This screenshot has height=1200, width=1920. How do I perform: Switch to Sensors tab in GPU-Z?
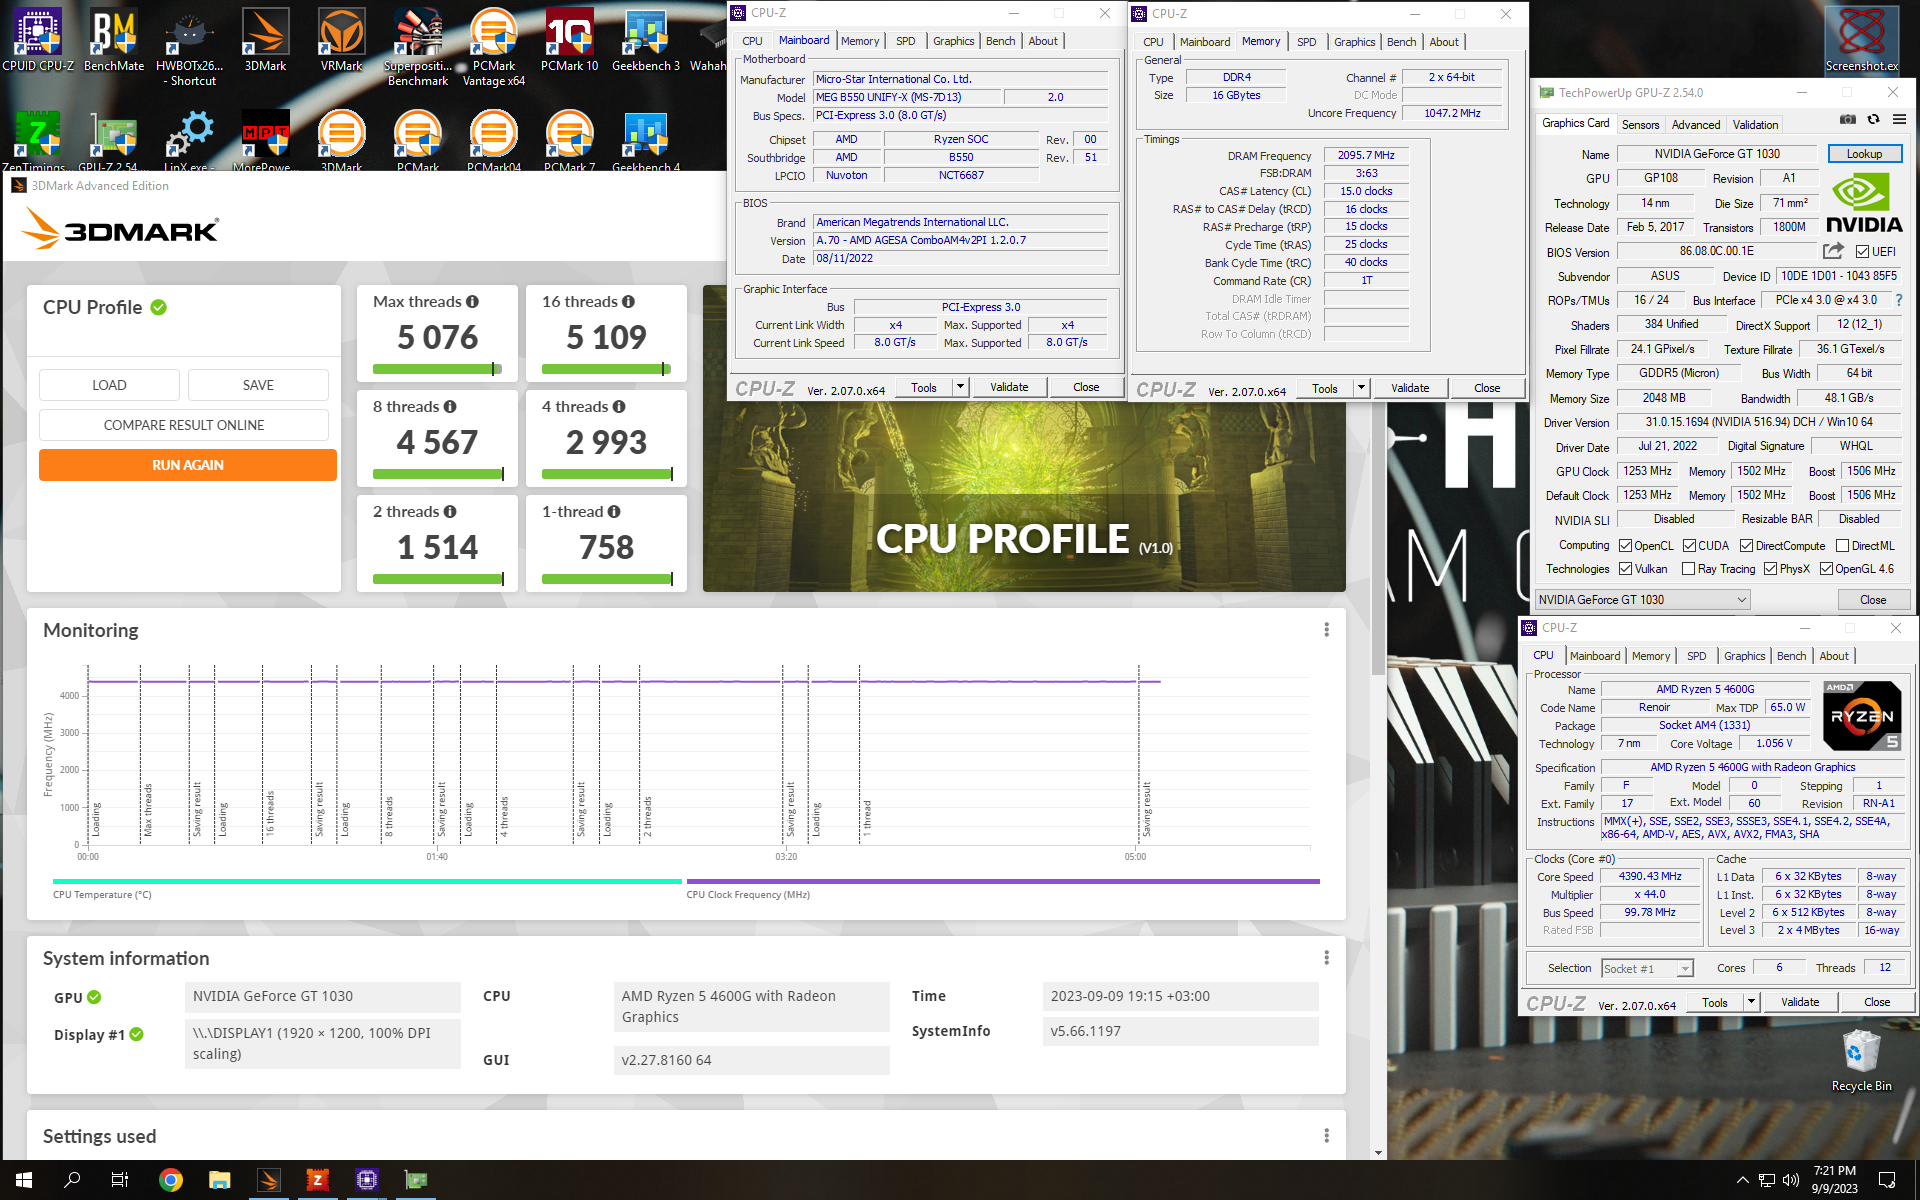point(1640,125)
